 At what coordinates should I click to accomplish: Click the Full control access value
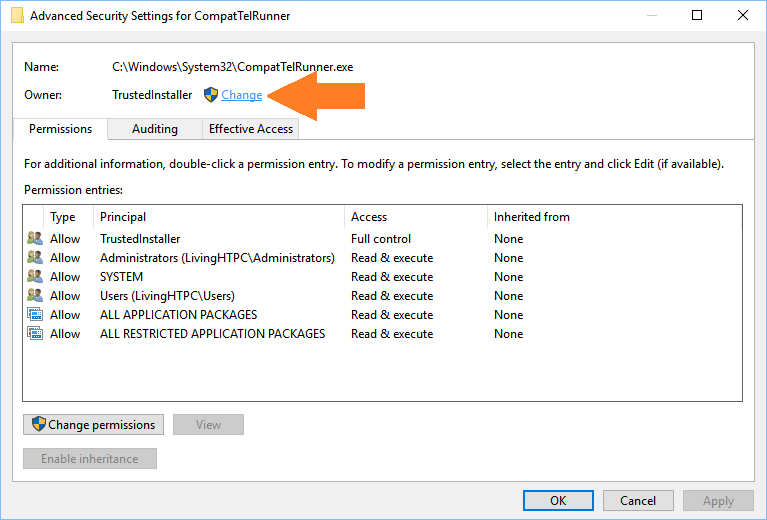[x=381, y=239]
